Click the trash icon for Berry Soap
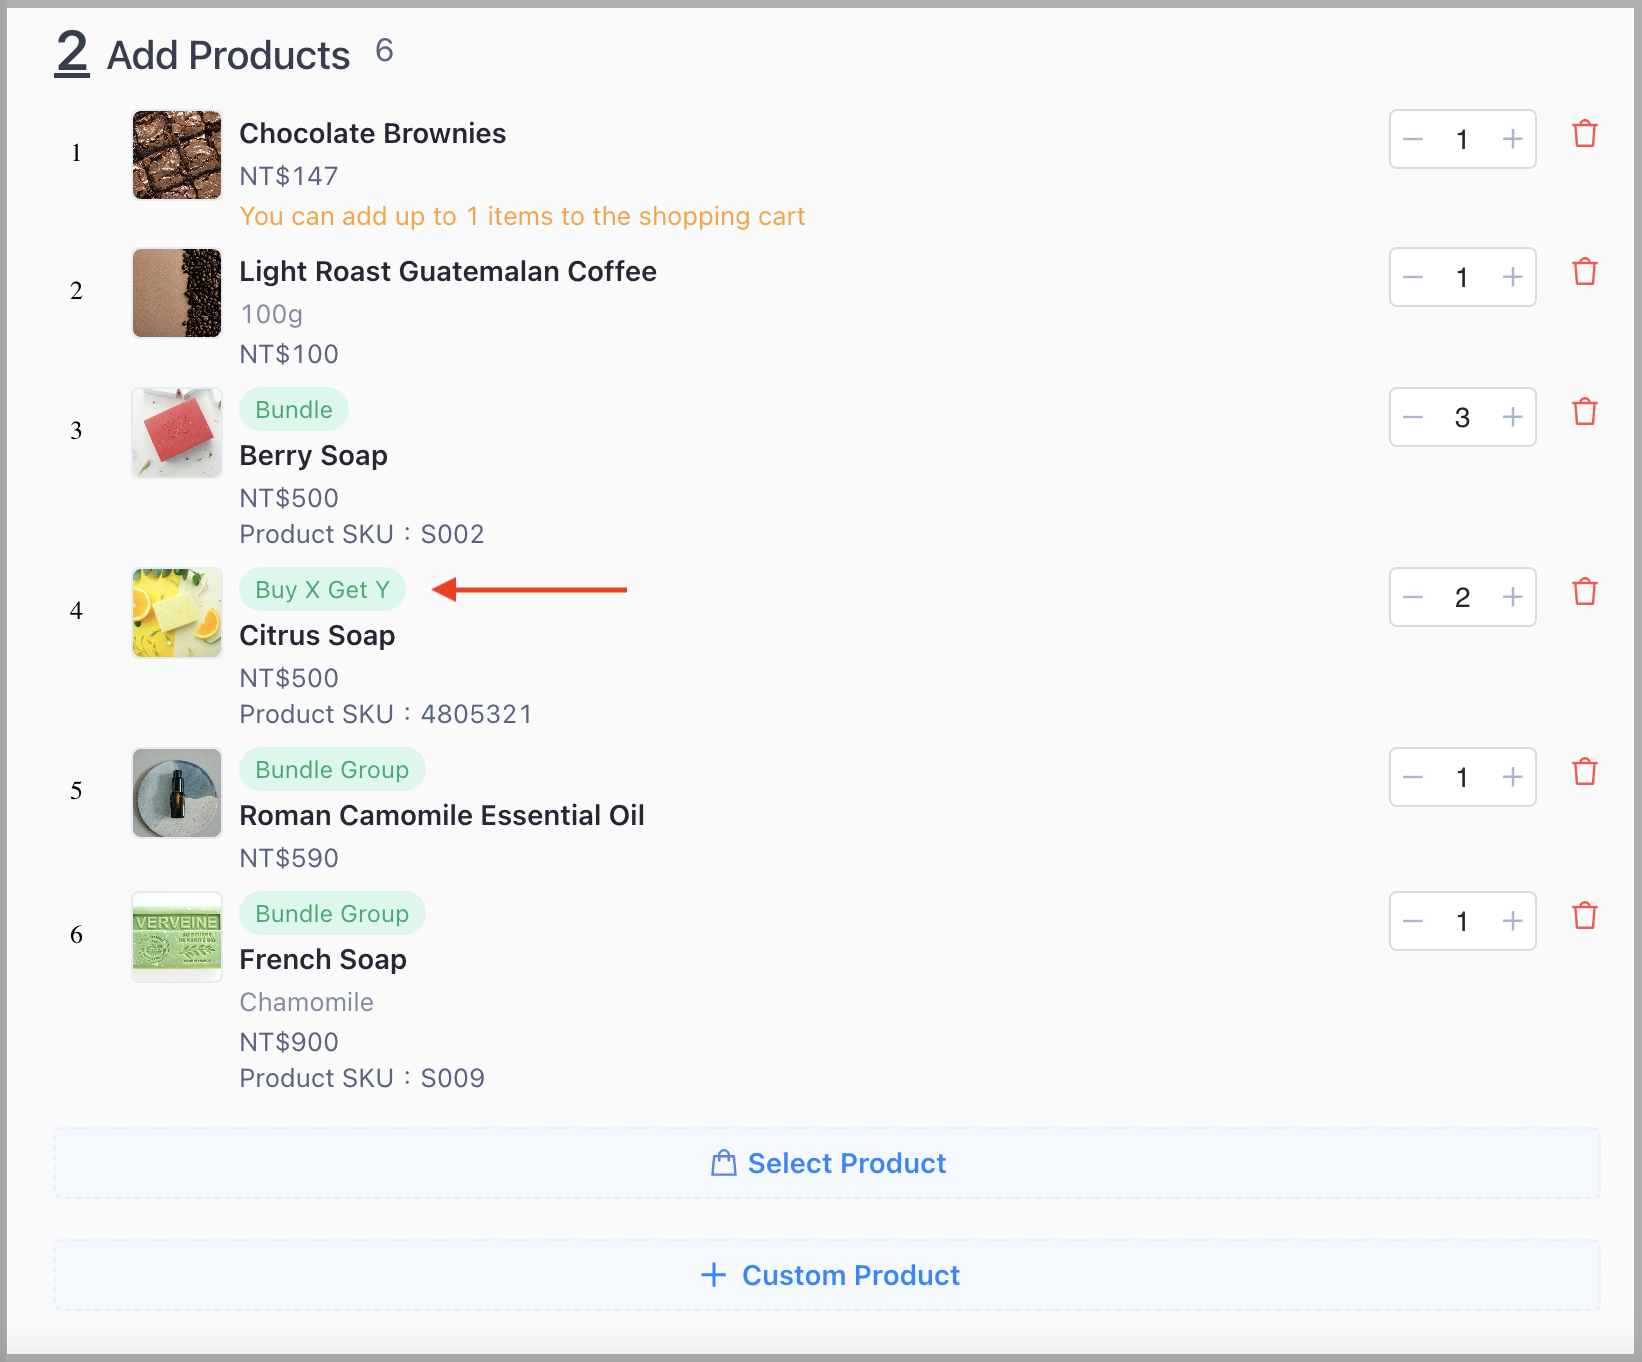 click(x=1585, y=412)
